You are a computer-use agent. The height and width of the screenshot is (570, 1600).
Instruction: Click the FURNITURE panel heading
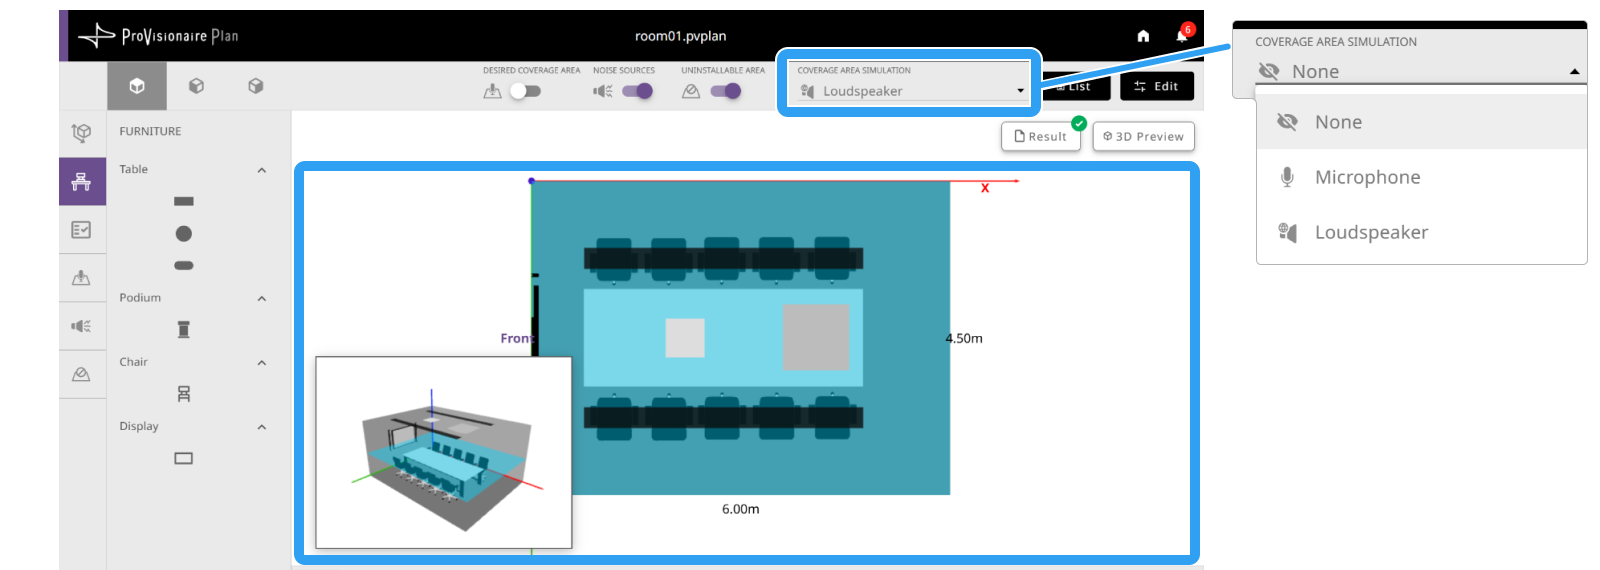pyautogui.click(x=151, y=131)
